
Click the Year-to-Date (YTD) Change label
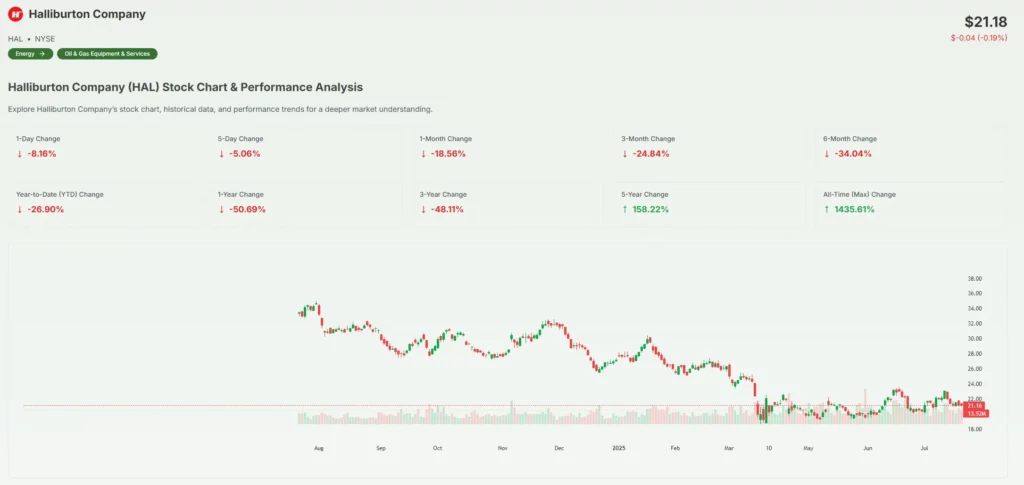(59, 194)
